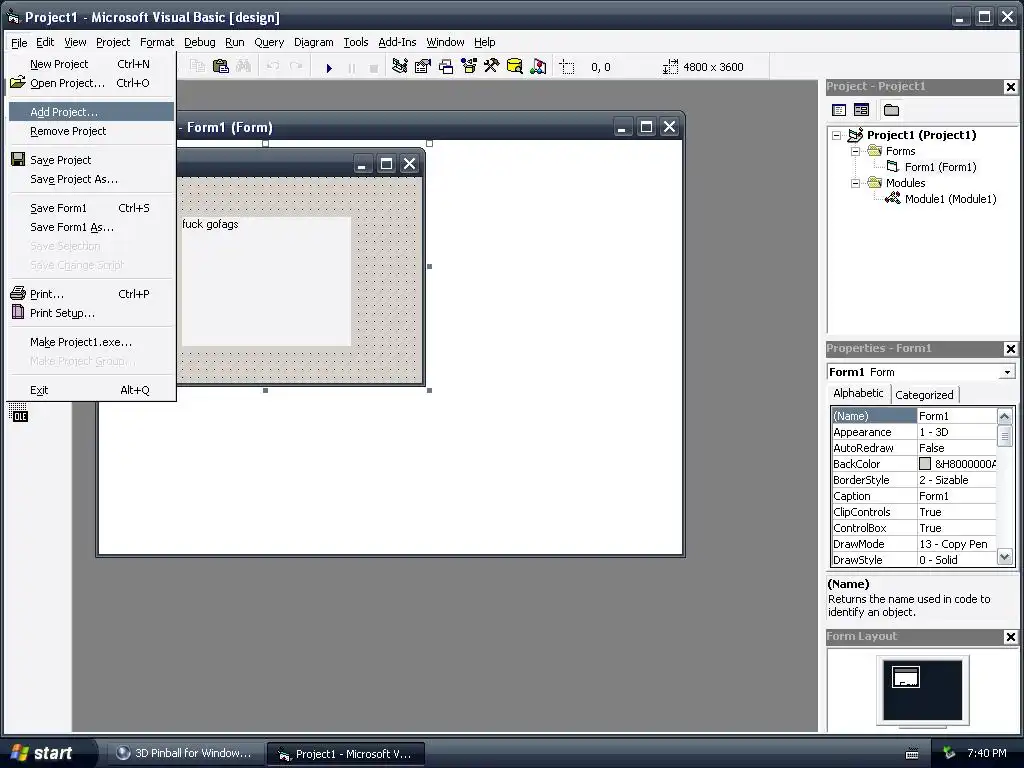Viewport: 1024px width, 768px height.
Task: Open the Form Layout Window toolbar icon
Action: coord(446,67)
